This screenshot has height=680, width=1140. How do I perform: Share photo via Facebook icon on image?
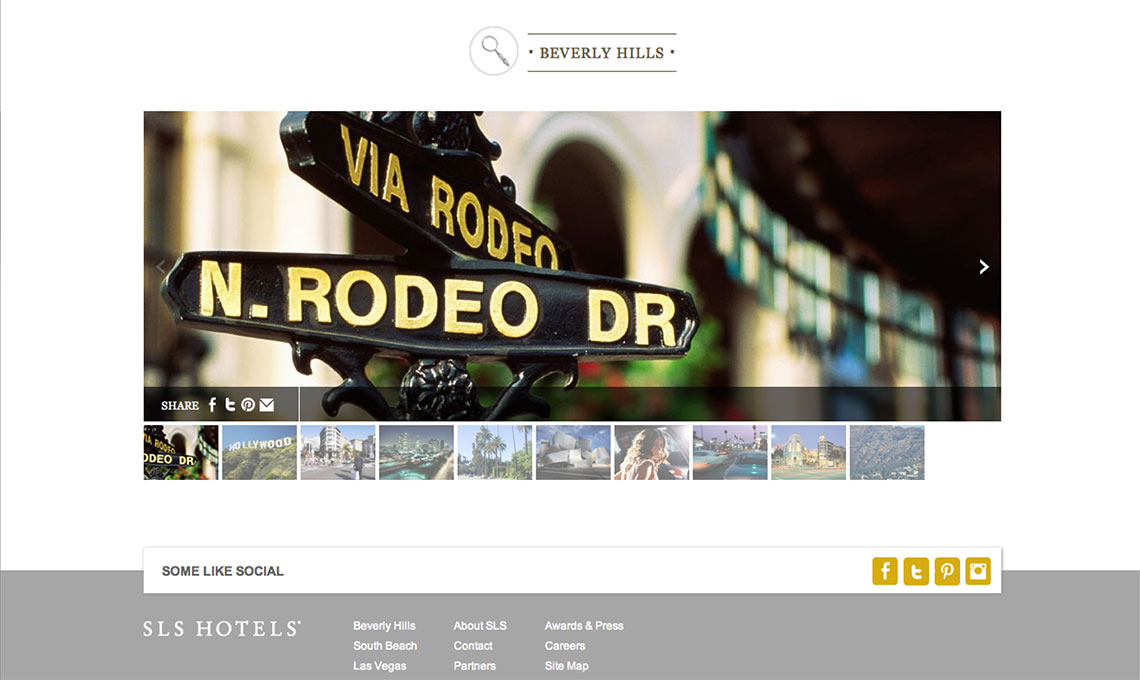(212, 405)
